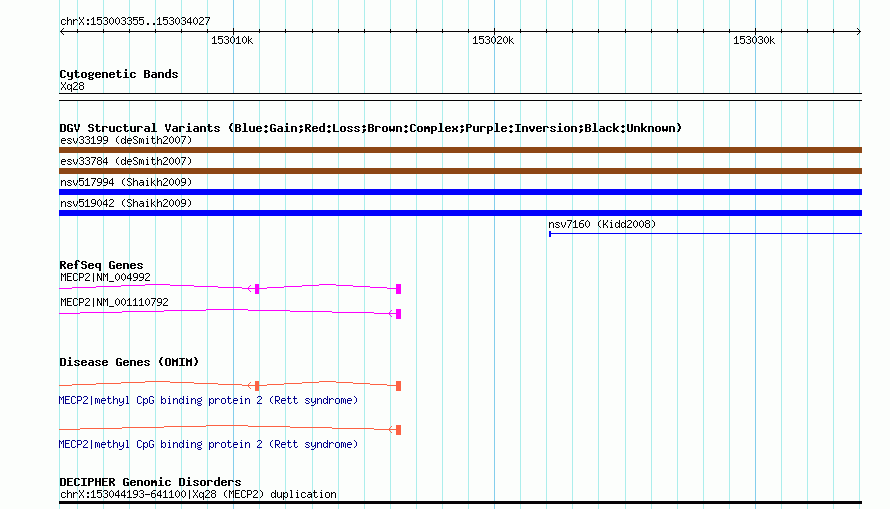Click the 153010k ruler tick label

click(x=232, y=40)
